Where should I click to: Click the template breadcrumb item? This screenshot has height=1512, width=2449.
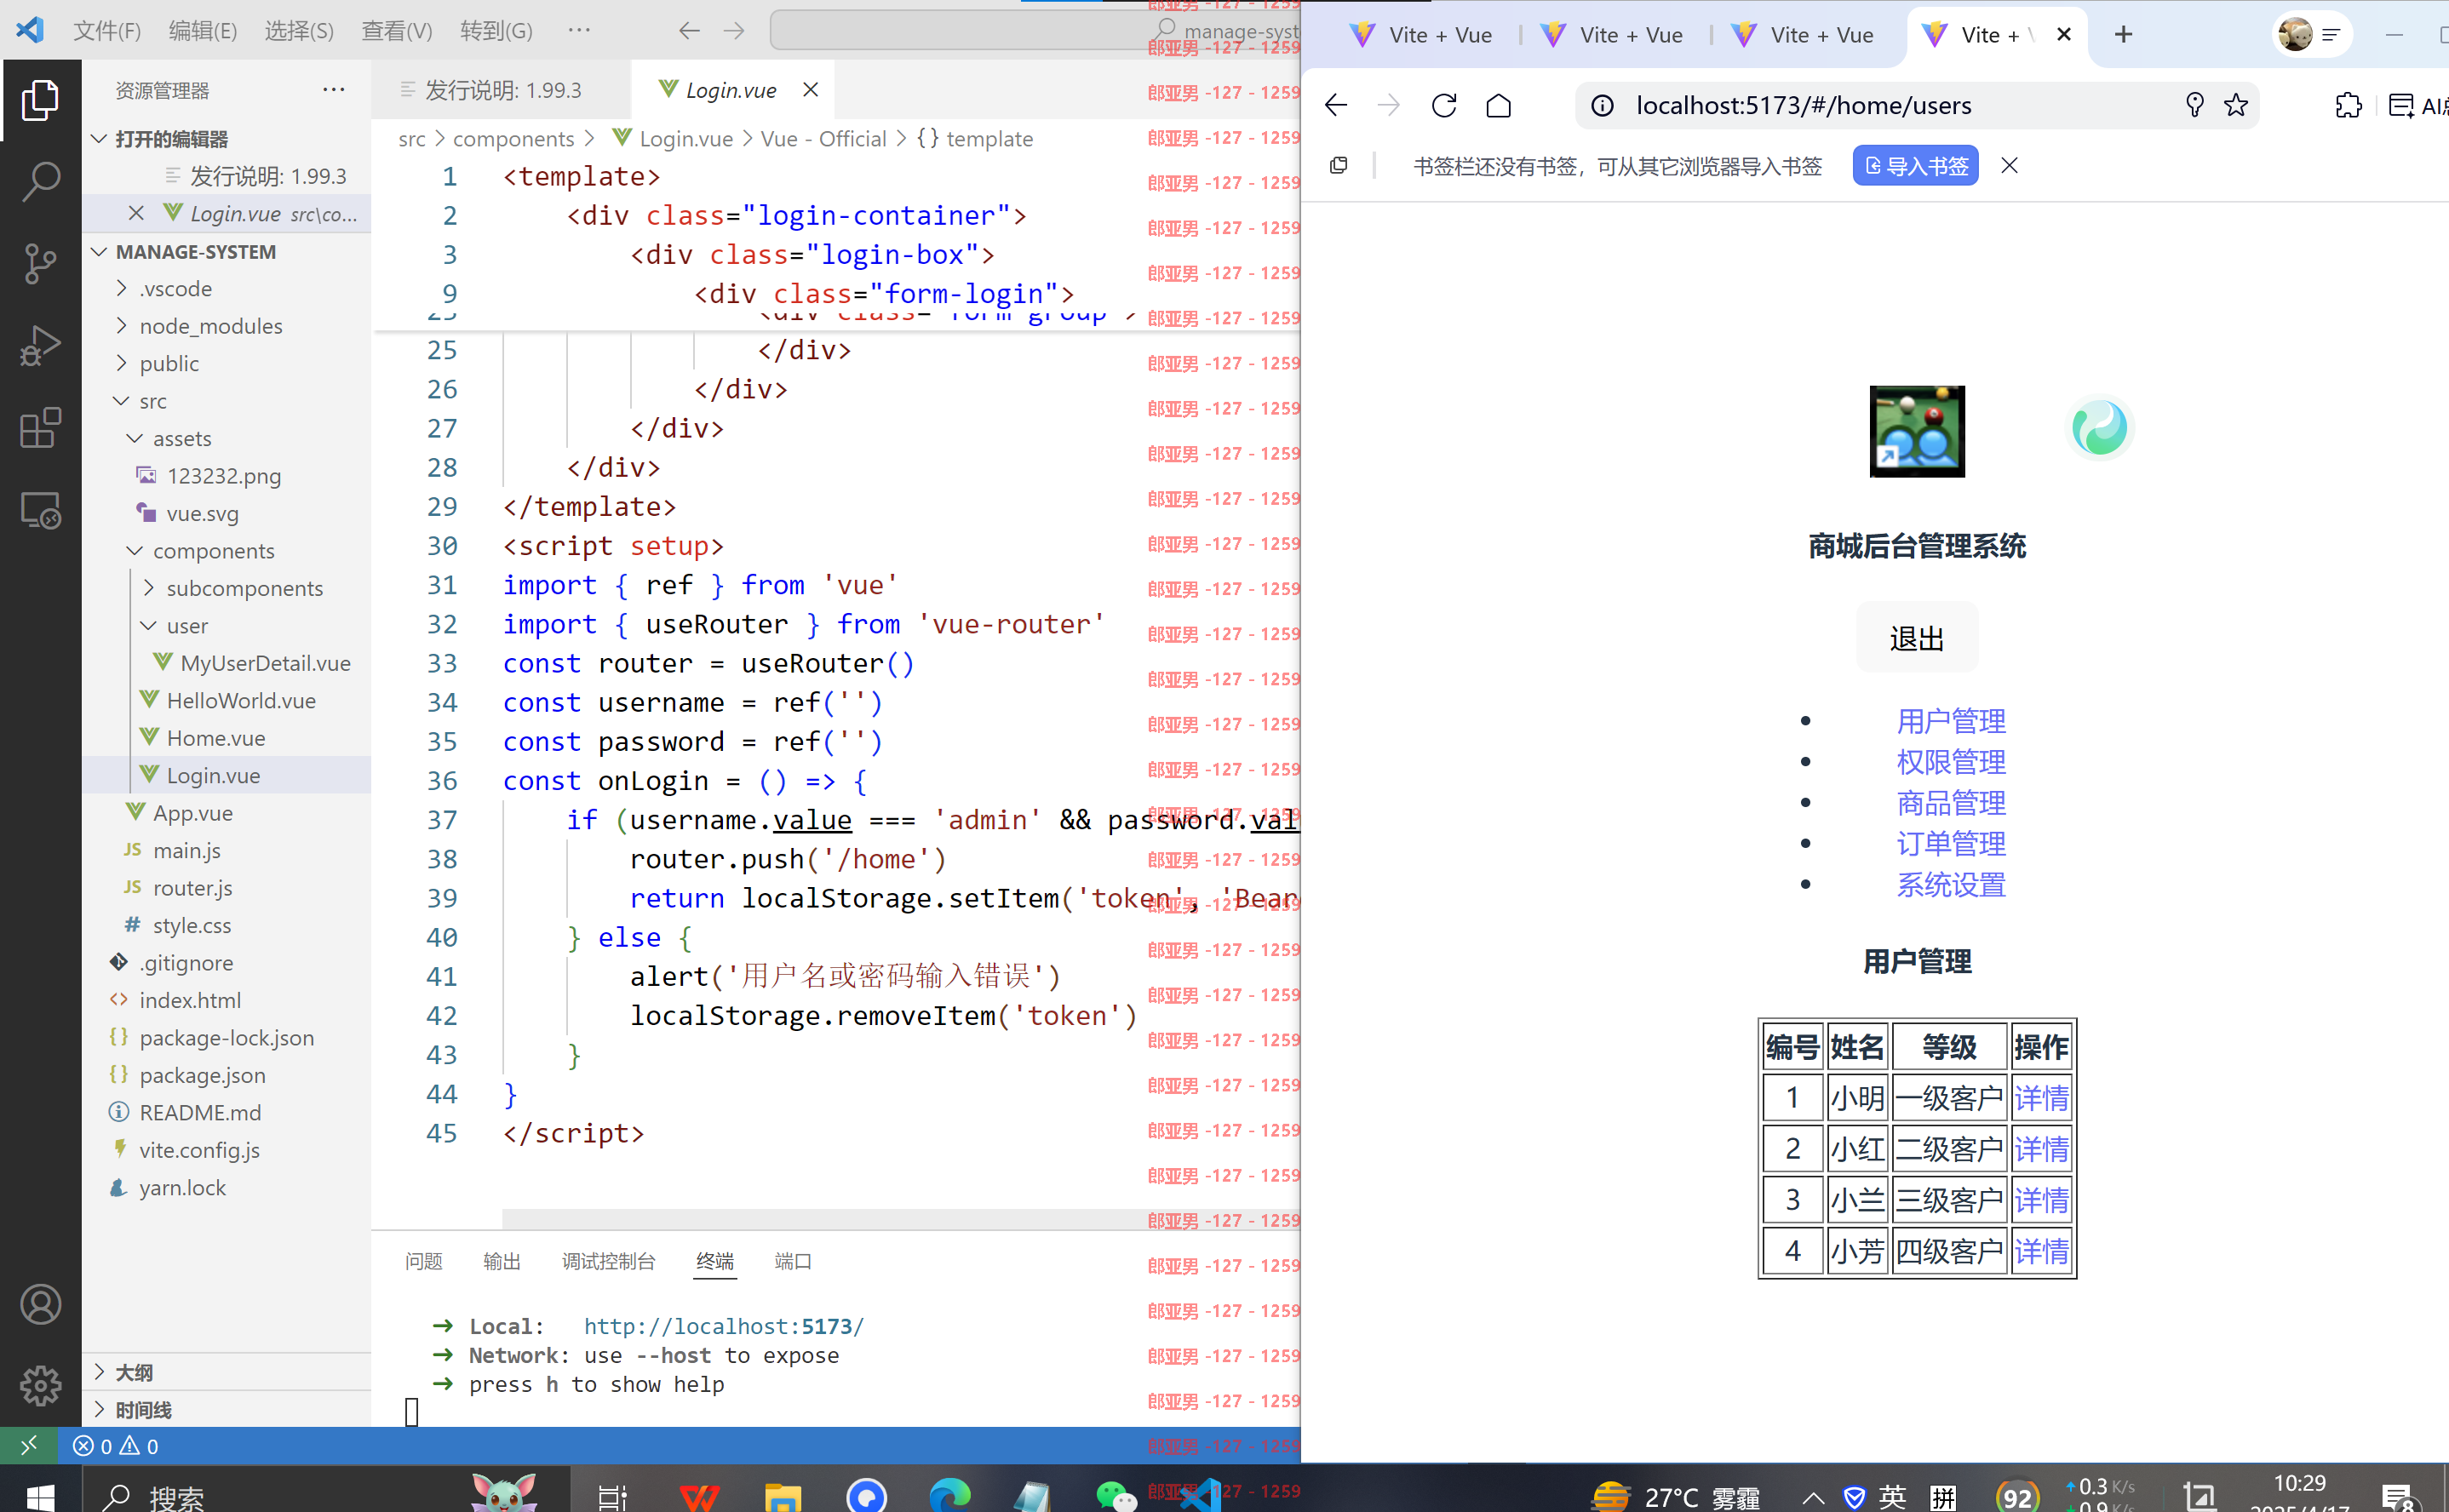(975, 138)
